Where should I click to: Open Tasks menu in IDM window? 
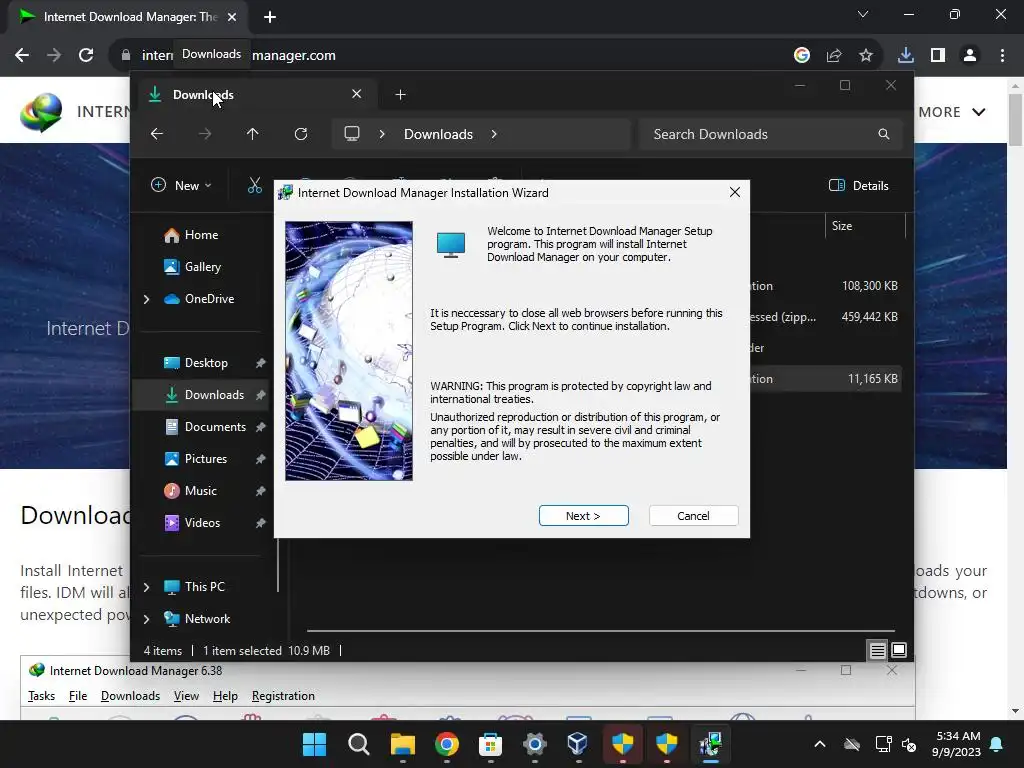point(41,696)
